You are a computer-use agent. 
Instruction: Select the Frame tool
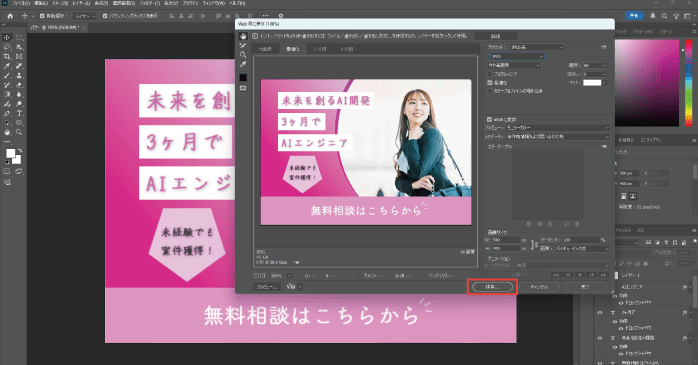pos(19,57)
